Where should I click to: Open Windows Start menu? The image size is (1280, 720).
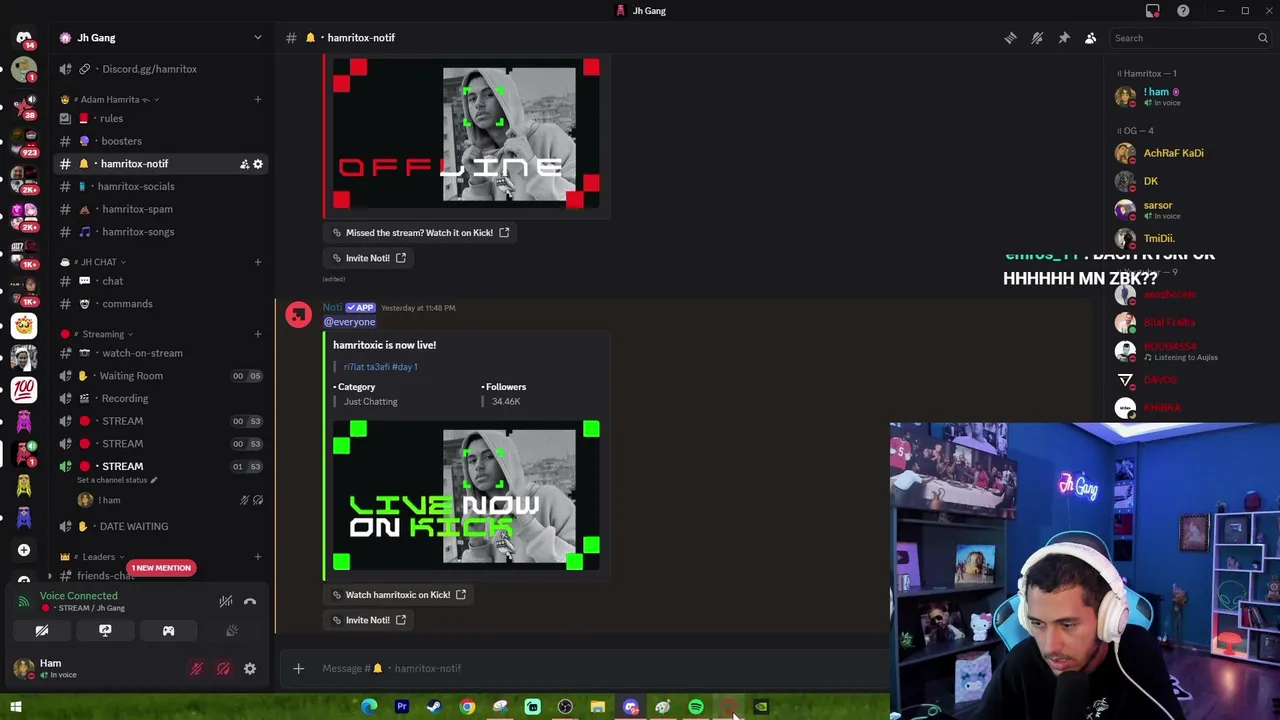point(15,707)
